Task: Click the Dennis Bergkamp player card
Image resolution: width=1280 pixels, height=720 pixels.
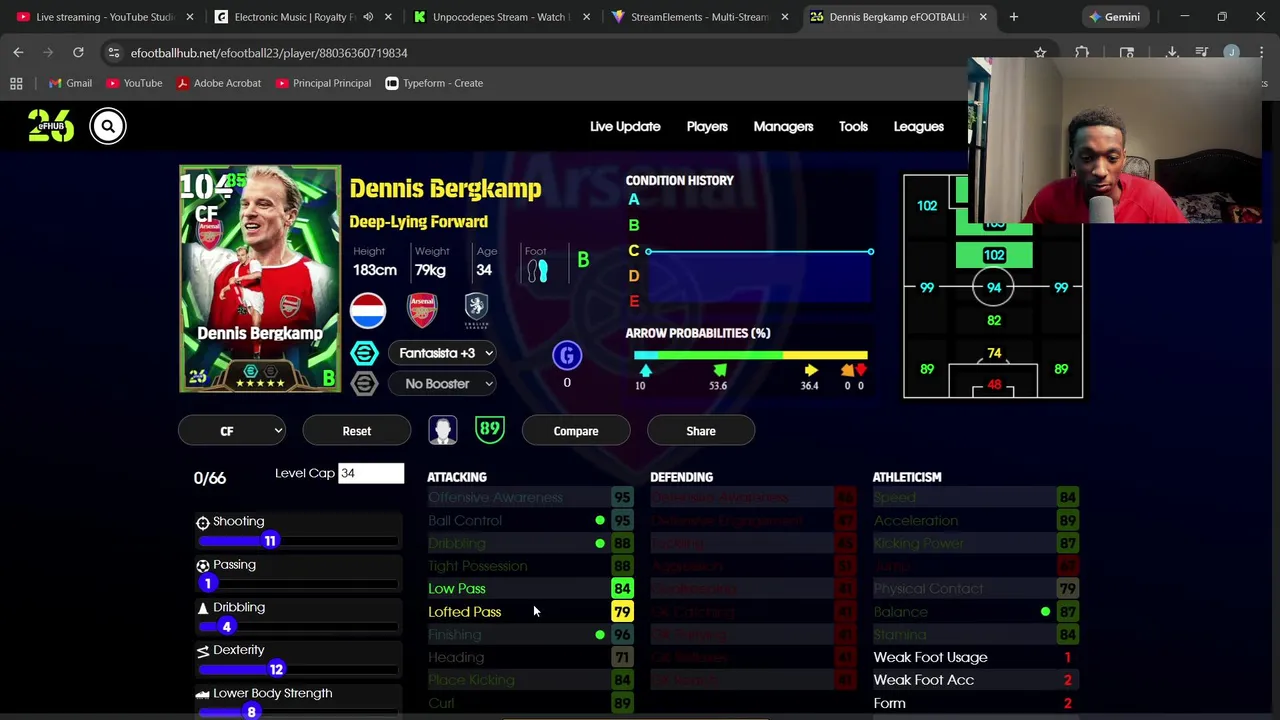Action: pos(260,279)
